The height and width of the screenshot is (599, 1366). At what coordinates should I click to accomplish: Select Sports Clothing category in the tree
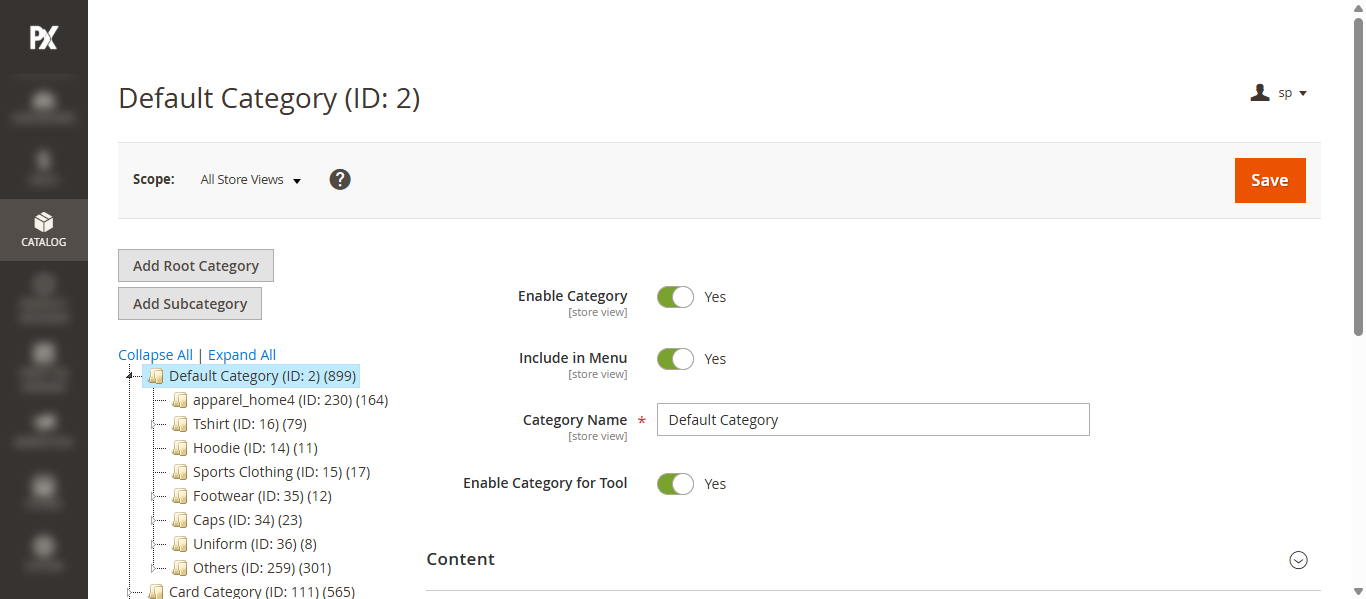[281, 472]
